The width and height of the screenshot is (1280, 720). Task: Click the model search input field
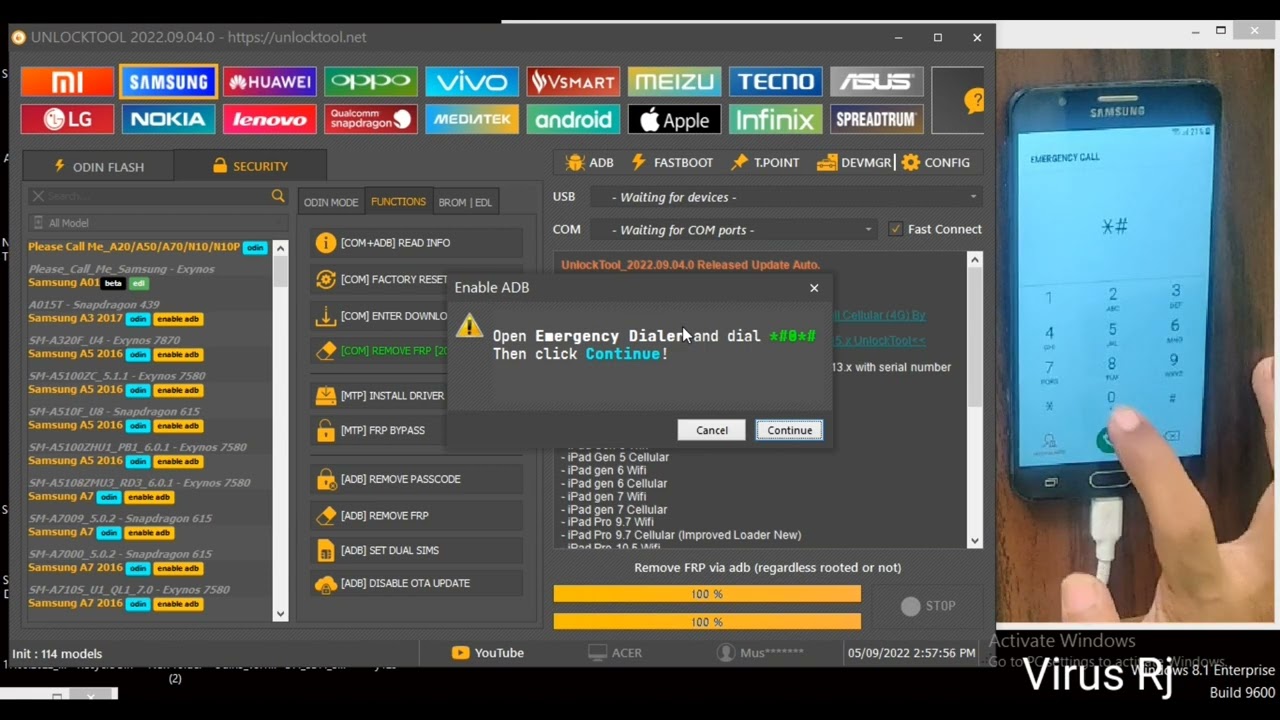pos(156,196)
